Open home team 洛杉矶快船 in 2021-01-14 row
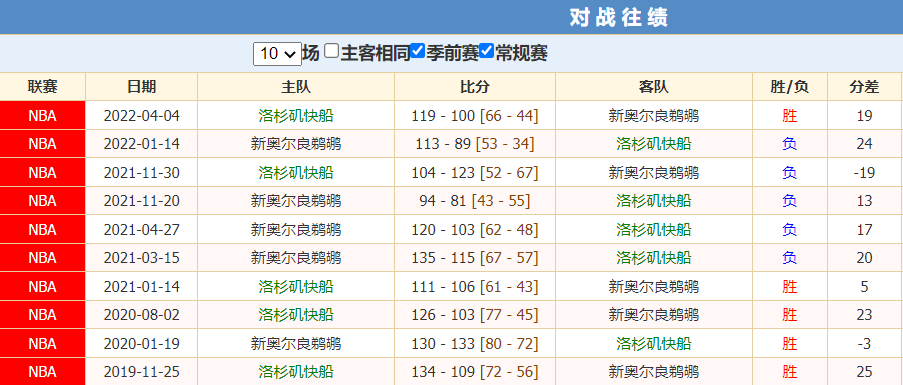The width and height of the screenshot is (903, 385). 296,287
